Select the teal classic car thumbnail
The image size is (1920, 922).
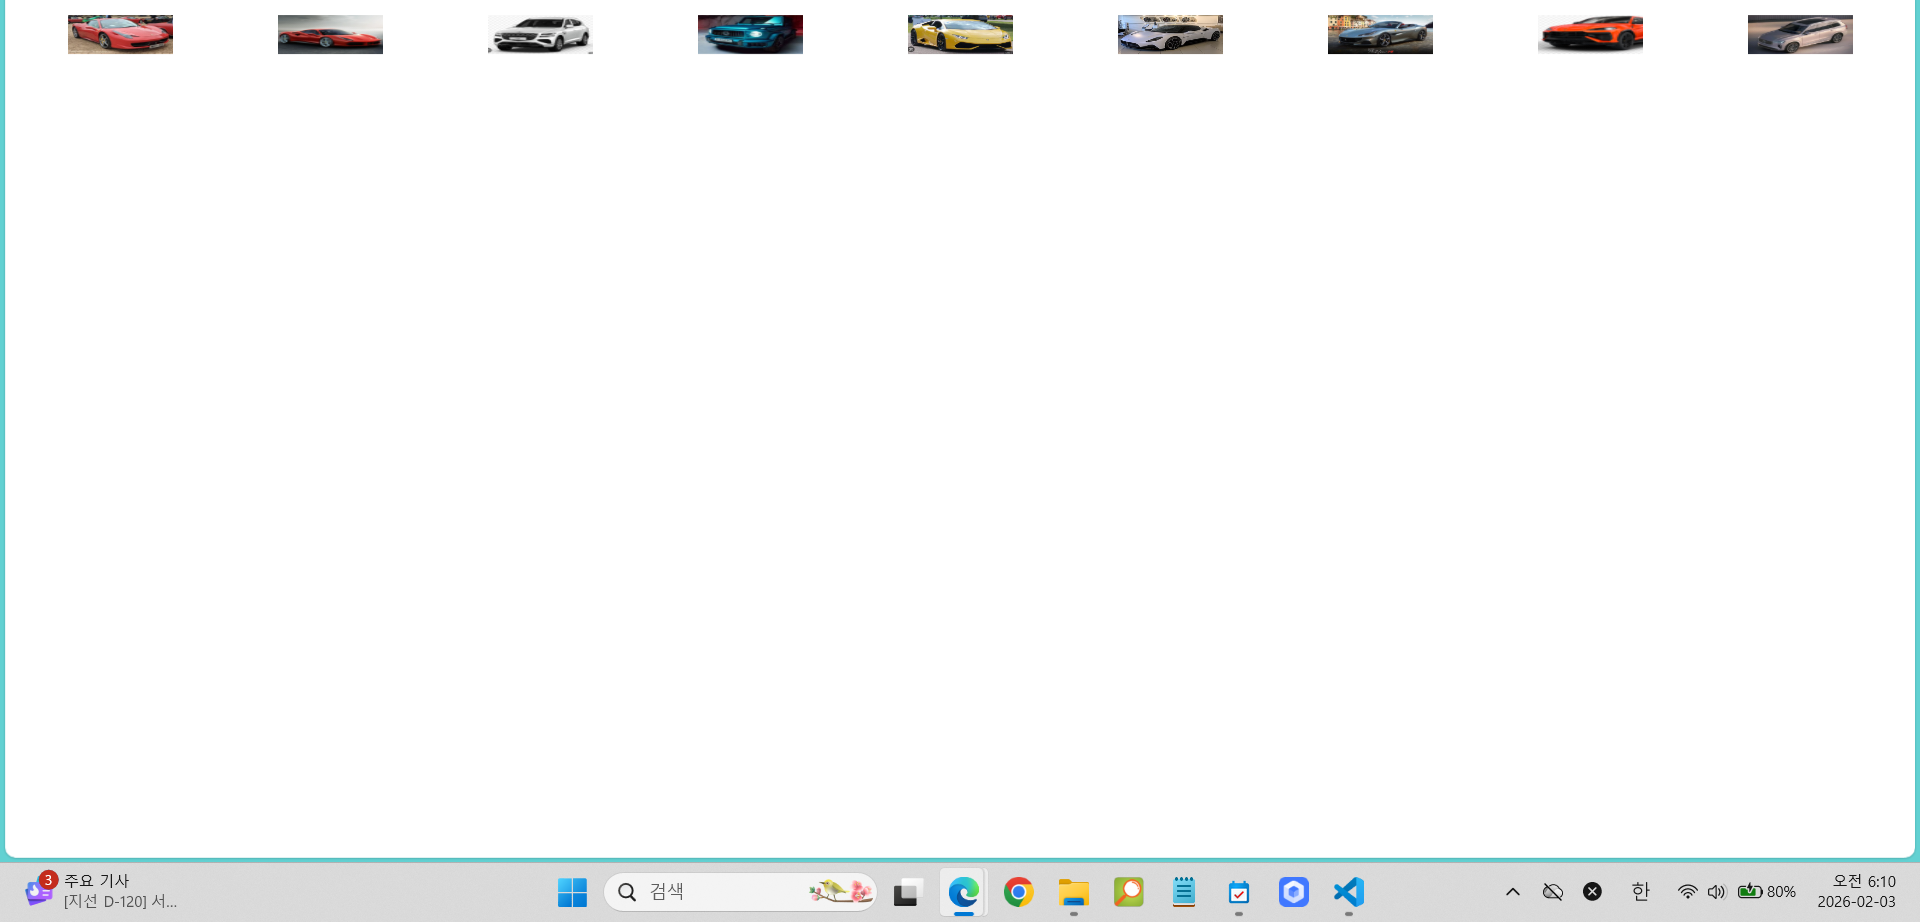coord(750,35)
